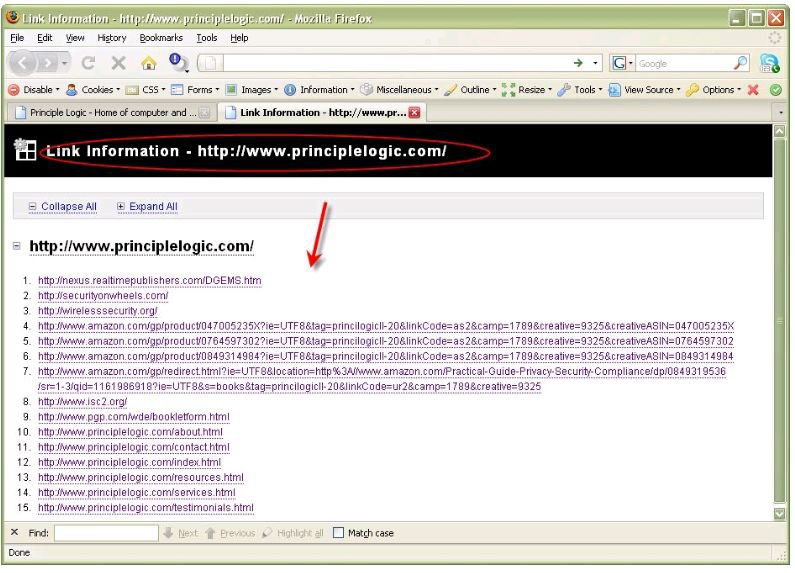The image size is (795, 573).
Task: Open the nexus.realtimepublishers.com/DGEMS.htm link
Action: point(150,280)
